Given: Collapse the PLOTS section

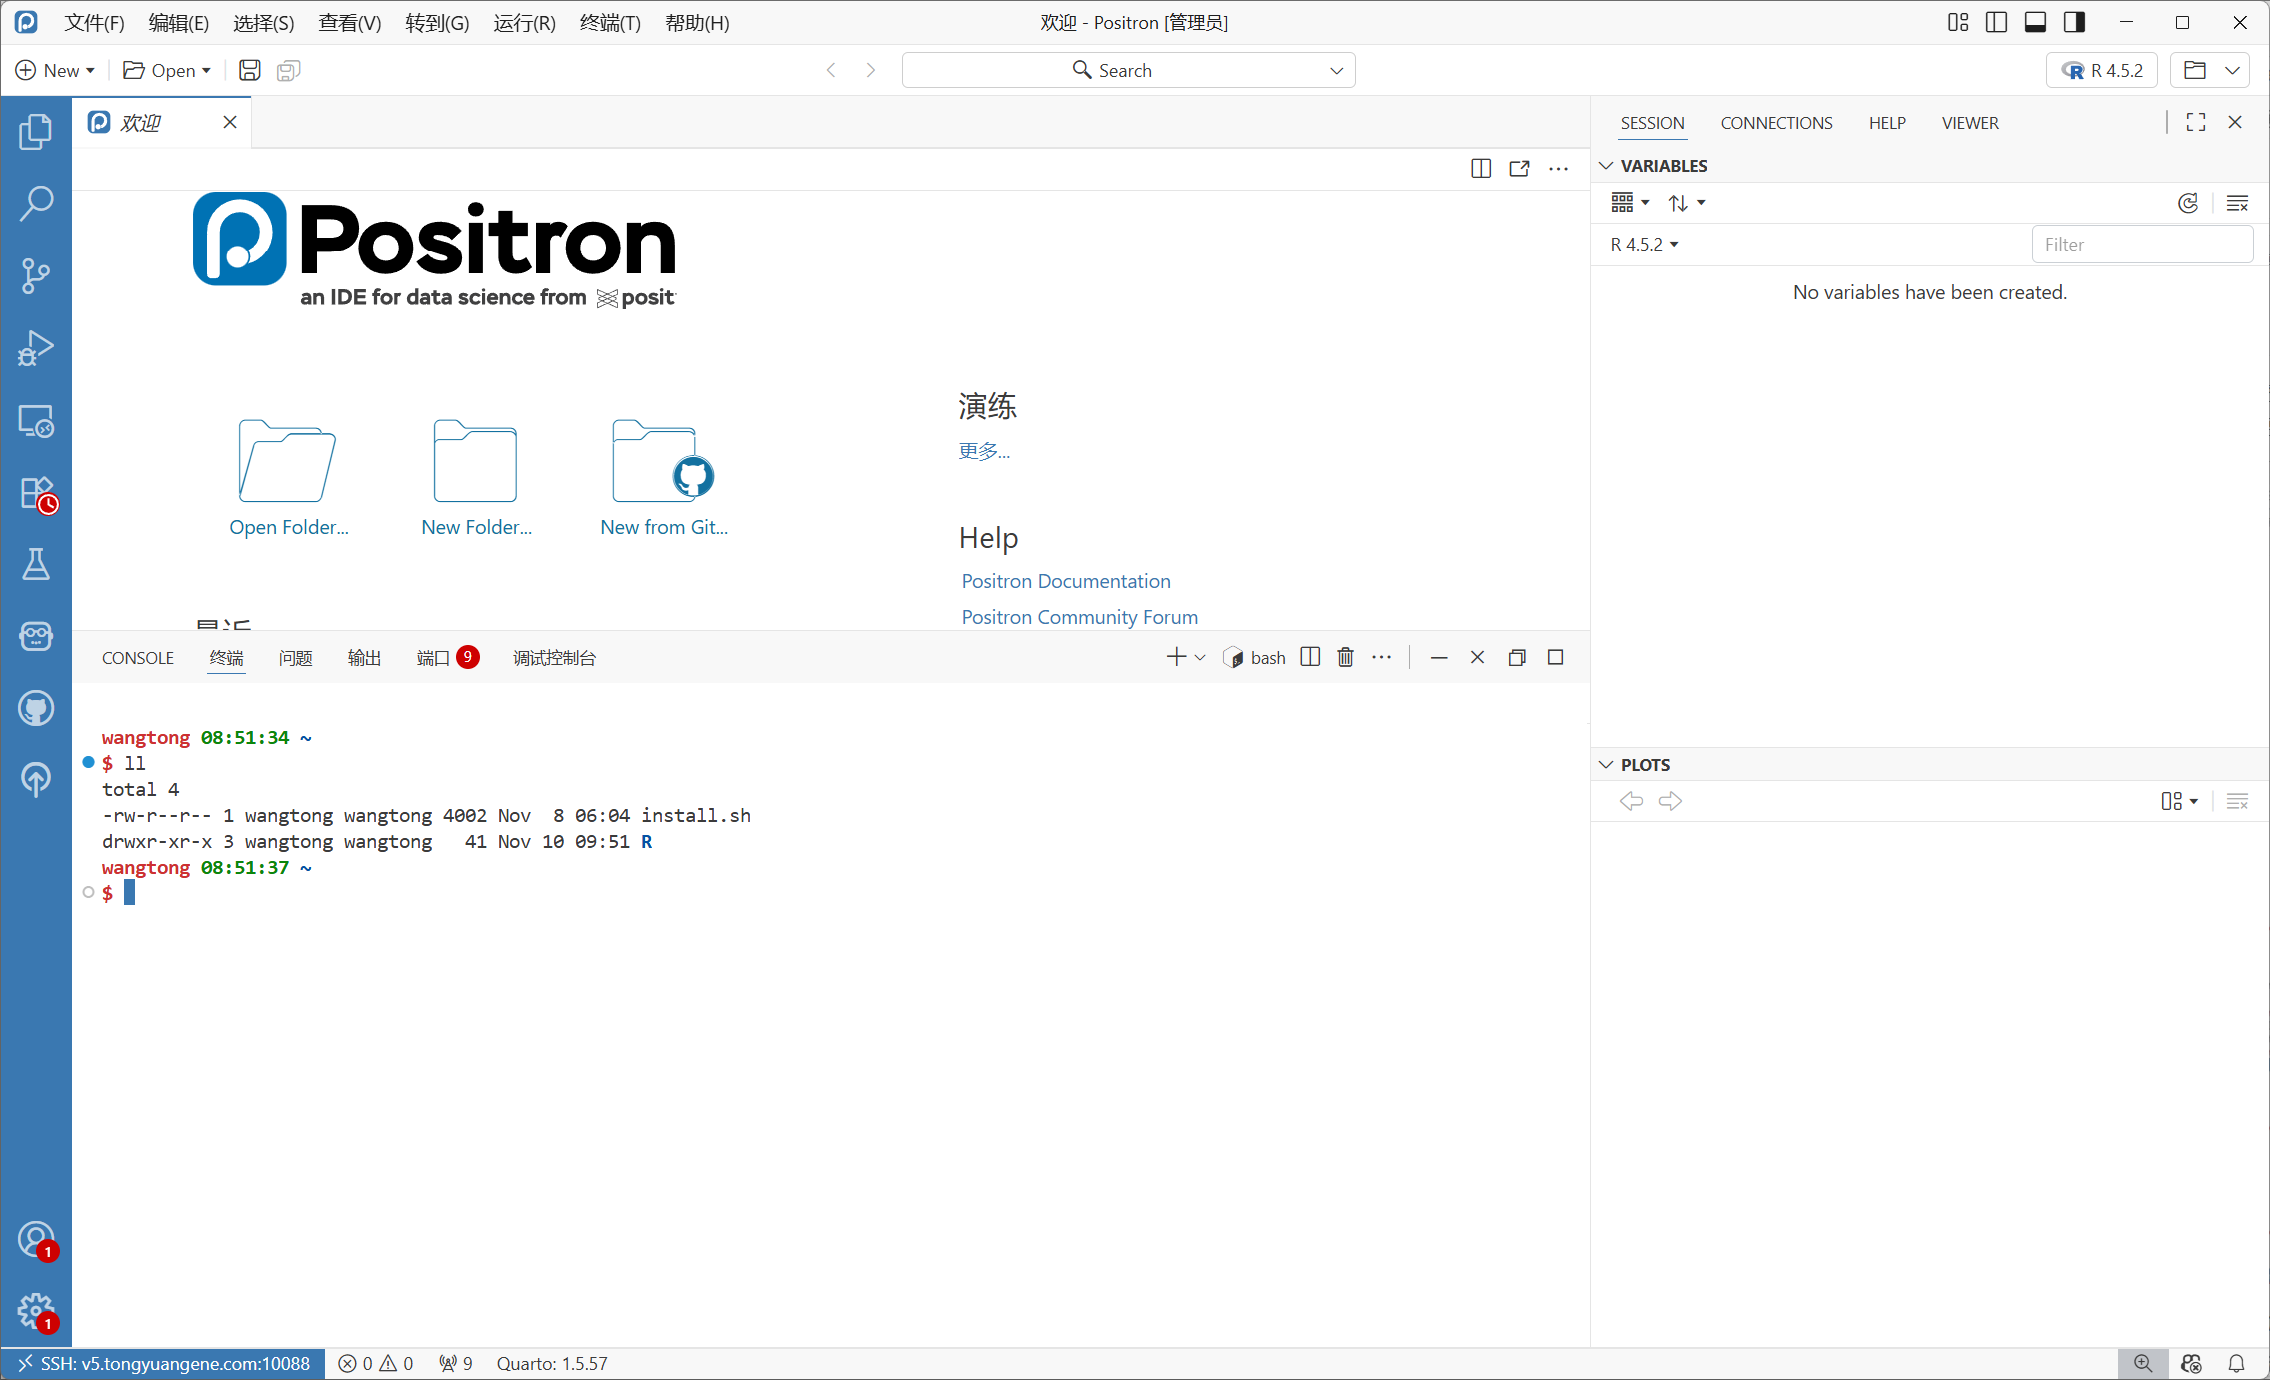Looking at the screenshot, I should tap(1606, 764).
